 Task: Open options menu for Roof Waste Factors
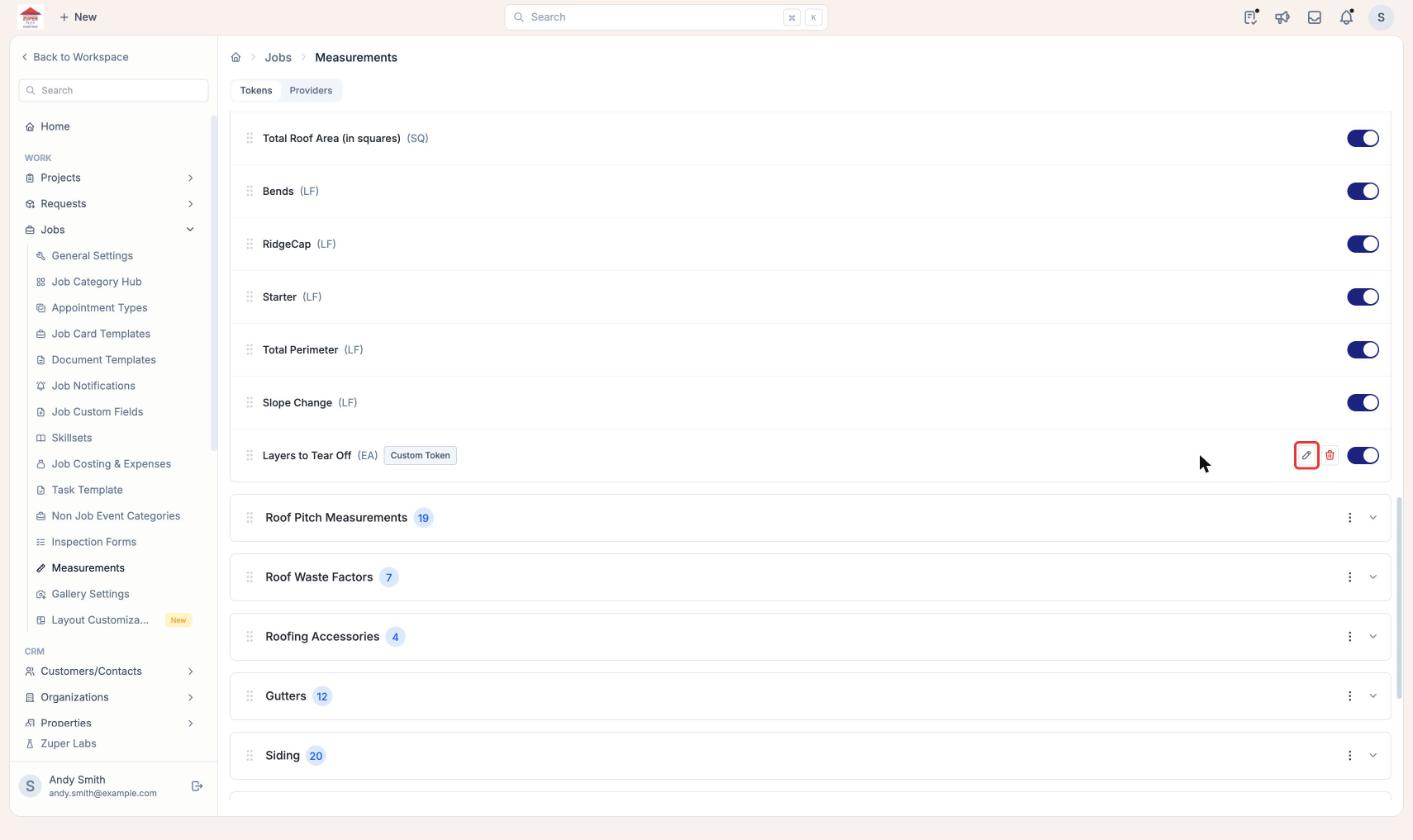tap(1350, 577)
